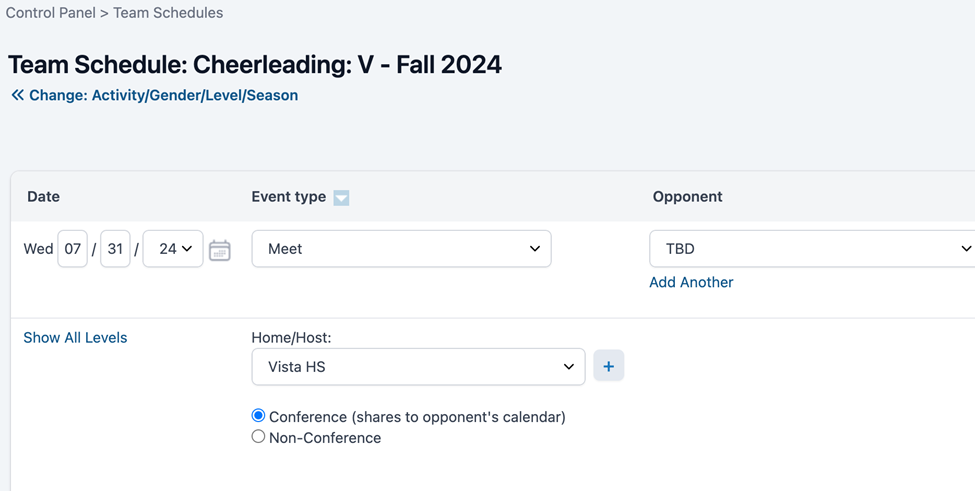Open the Meet event type dropdown
The image size is (975, 491).
coord(401,249)
